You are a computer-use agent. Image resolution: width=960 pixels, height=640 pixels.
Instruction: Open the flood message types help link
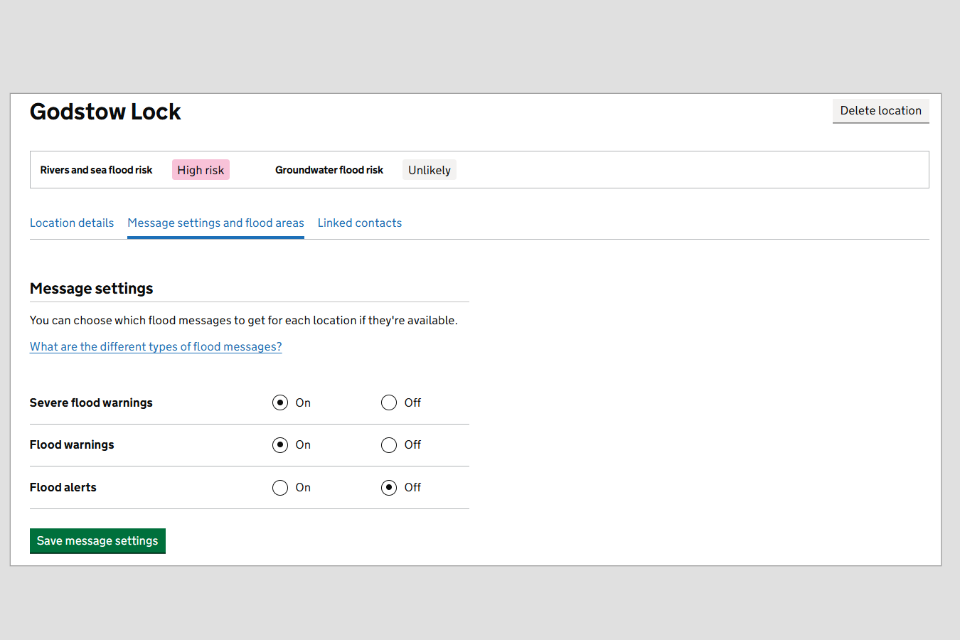point(156,347)
